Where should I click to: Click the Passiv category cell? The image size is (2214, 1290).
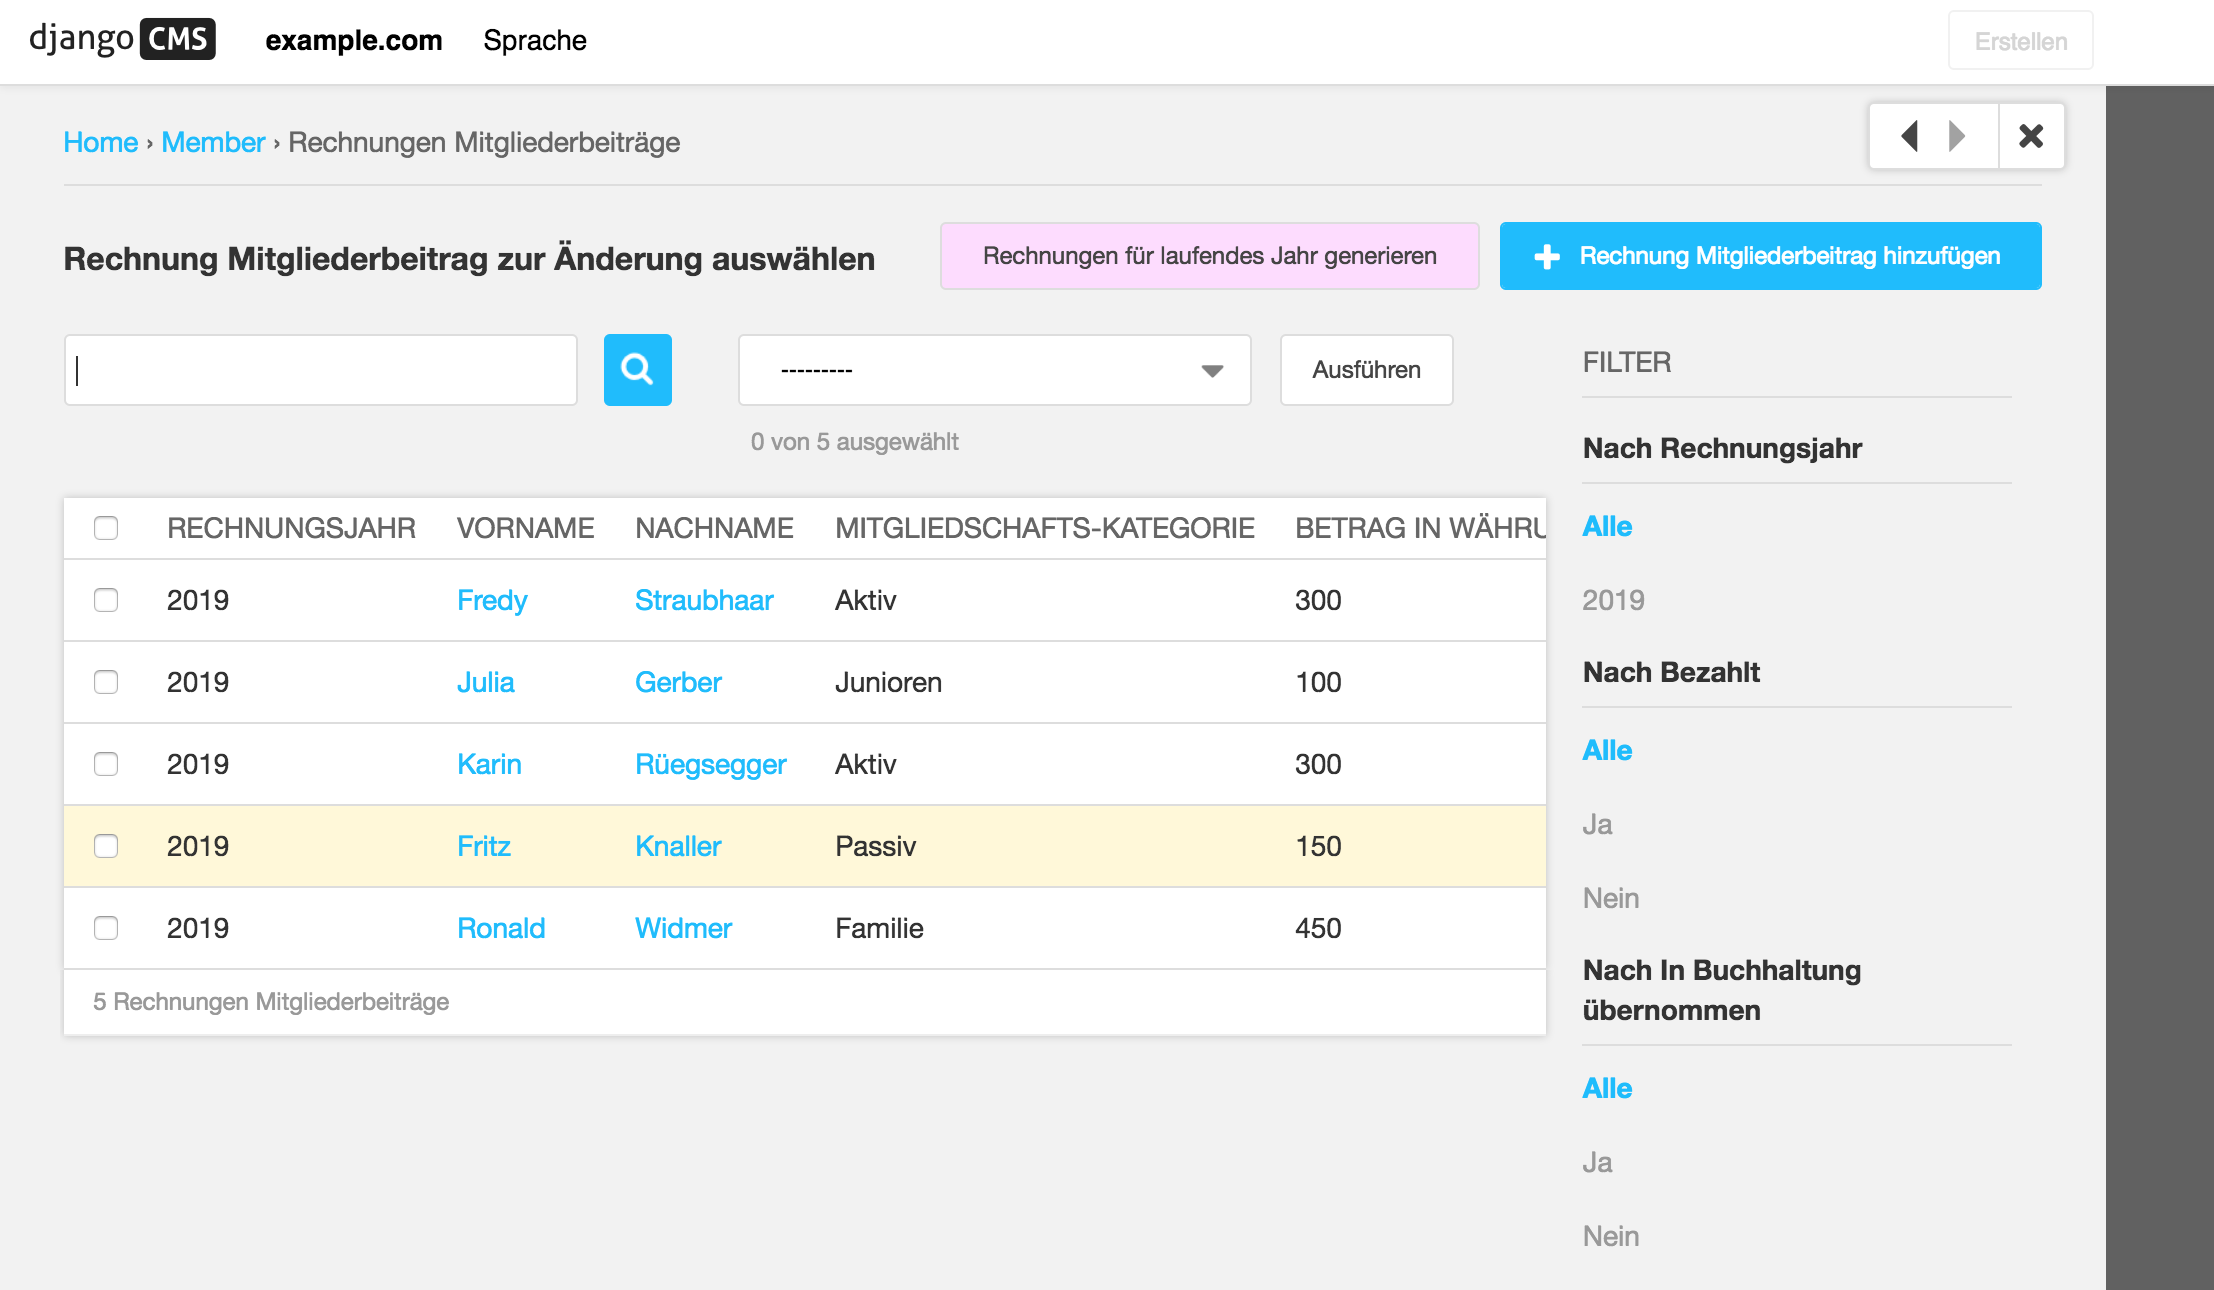[x=876, y=846]
